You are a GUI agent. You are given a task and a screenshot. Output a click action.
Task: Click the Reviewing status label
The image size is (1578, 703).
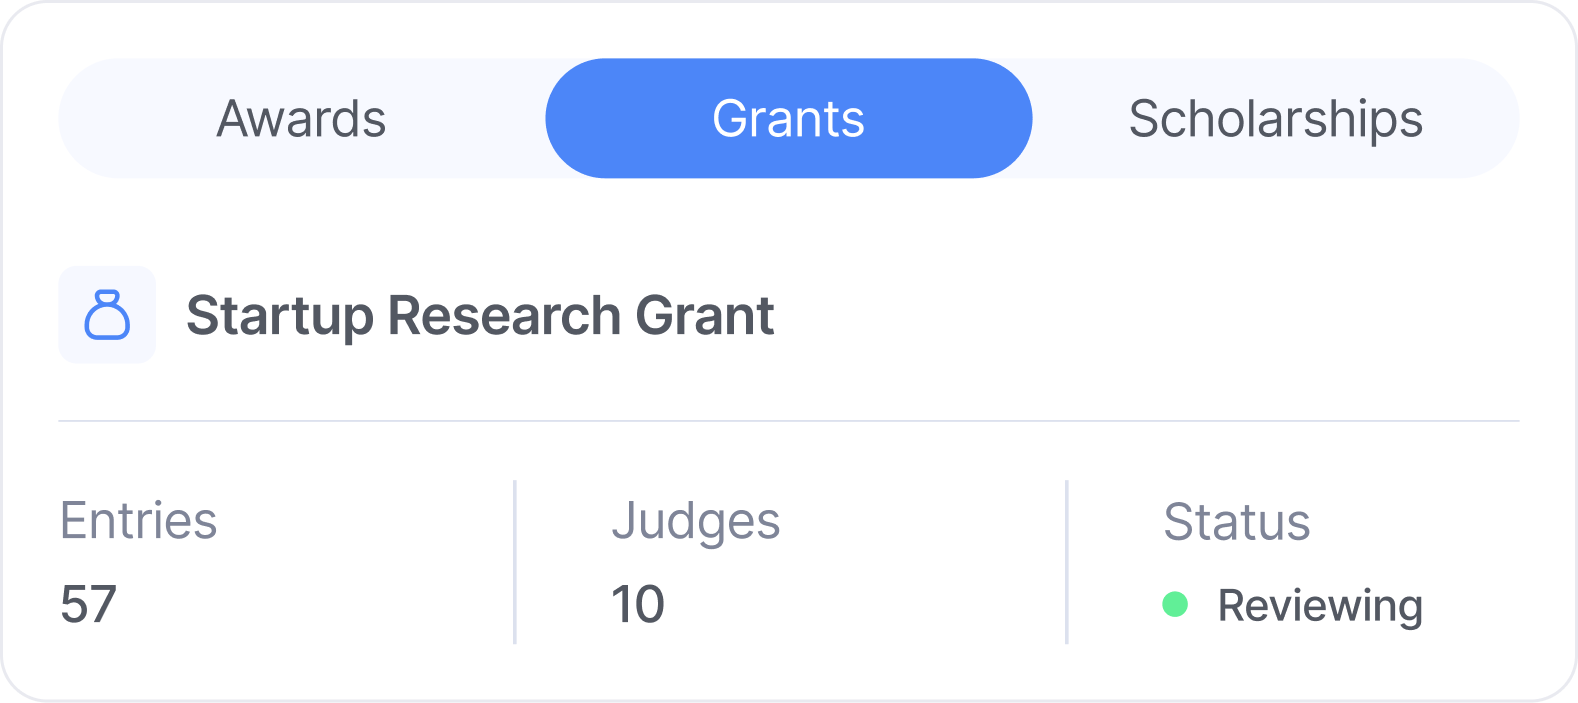(x=1320, y=604)
